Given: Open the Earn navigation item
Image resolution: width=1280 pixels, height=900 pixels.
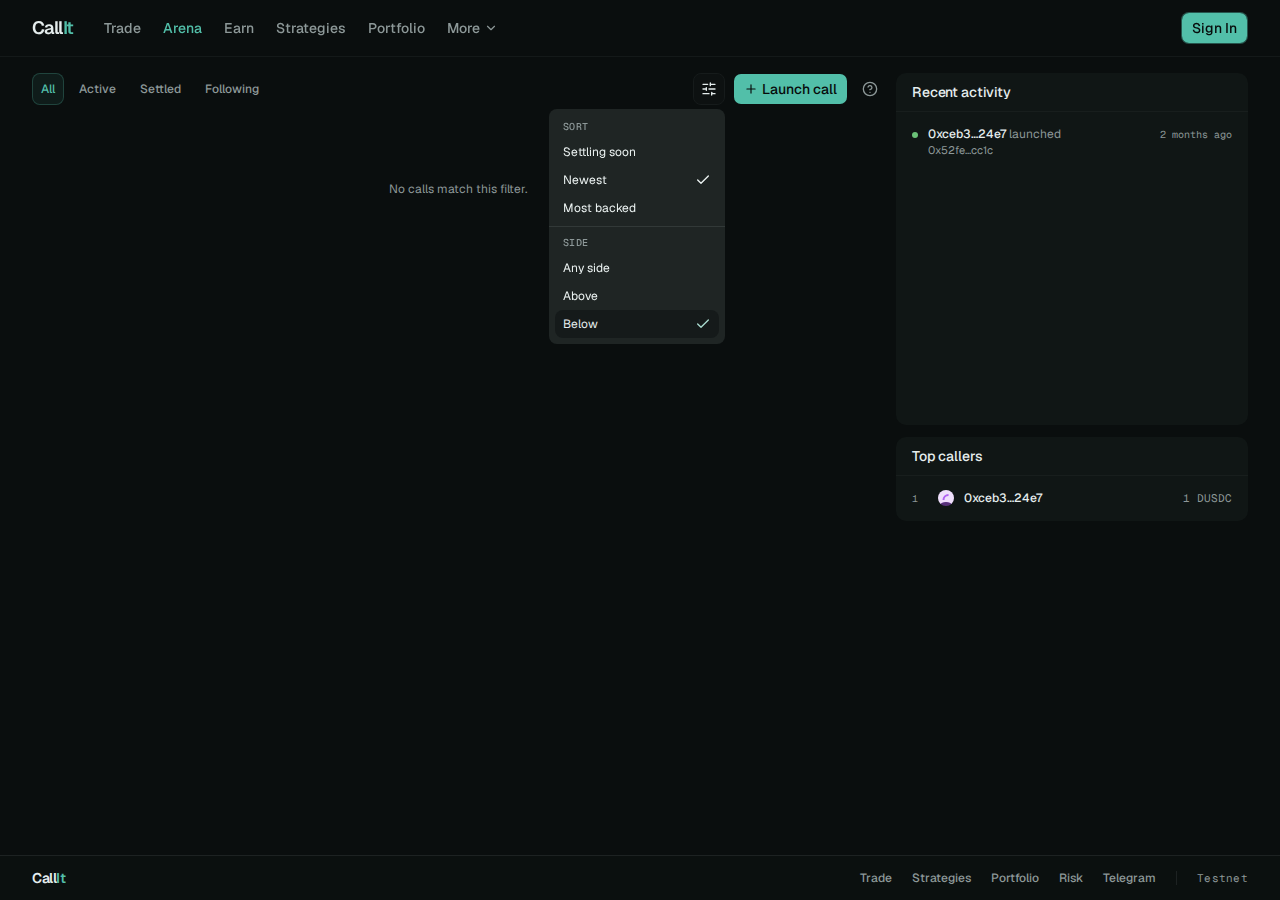Looking at the screenshot, I should click(x=239, y=28).
